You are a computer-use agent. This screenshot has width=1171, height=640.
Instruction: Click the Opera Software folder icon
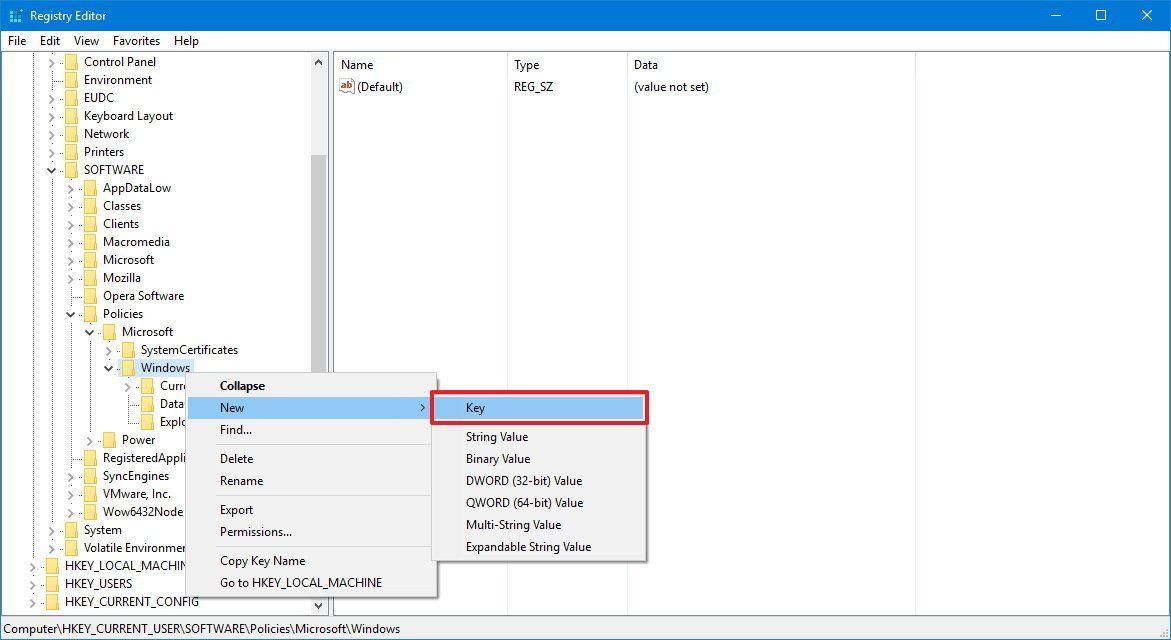pyautogui.click(x=92, y=295)
